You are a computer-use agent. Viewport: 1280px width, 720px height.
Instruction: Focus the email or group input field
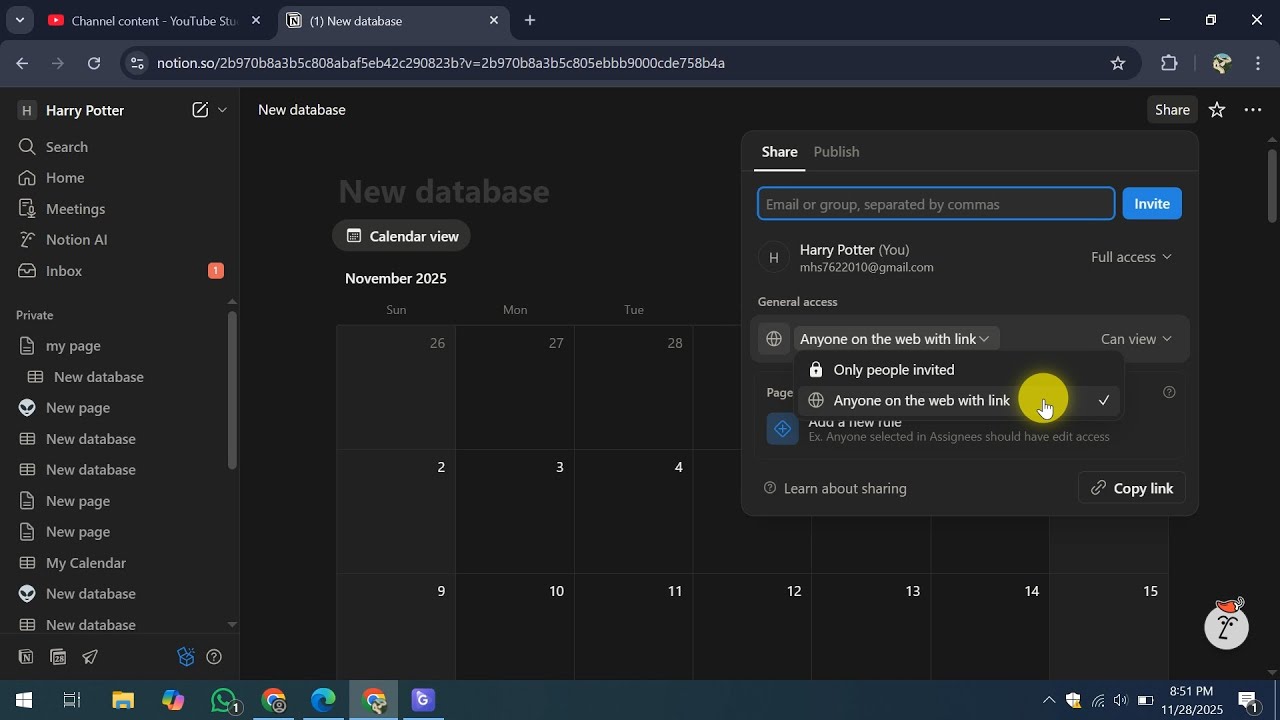tap(935, 204)
